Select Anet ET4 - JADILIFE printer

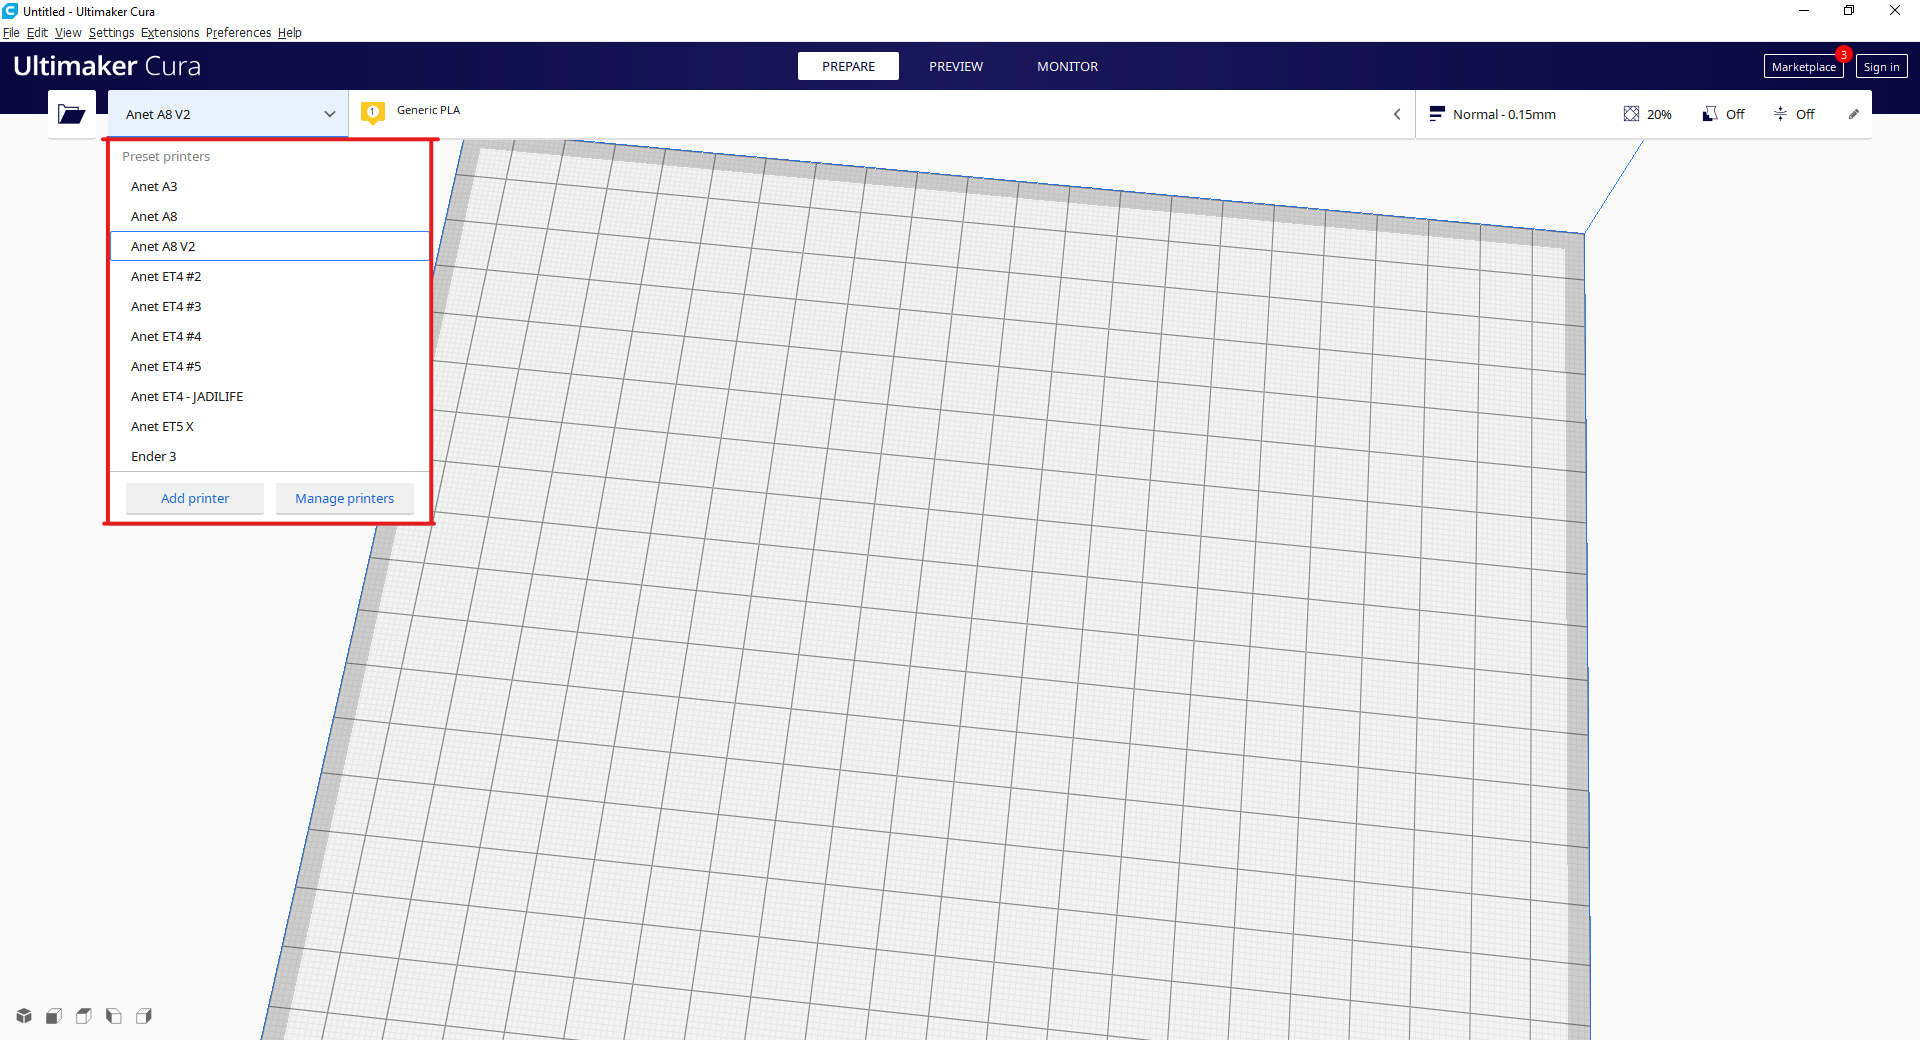[x=269, y=396]
